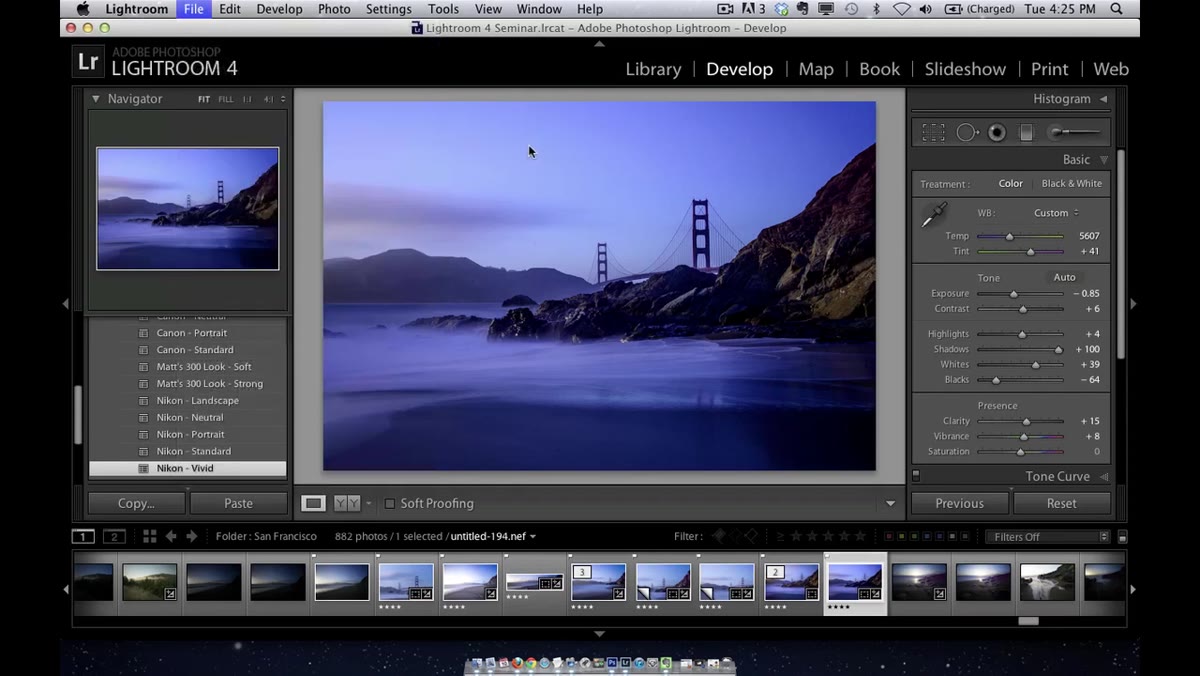This screenshot has width=1200, height=676.
Task: Select the Adjustment Brush tool
Action: 1075,132
